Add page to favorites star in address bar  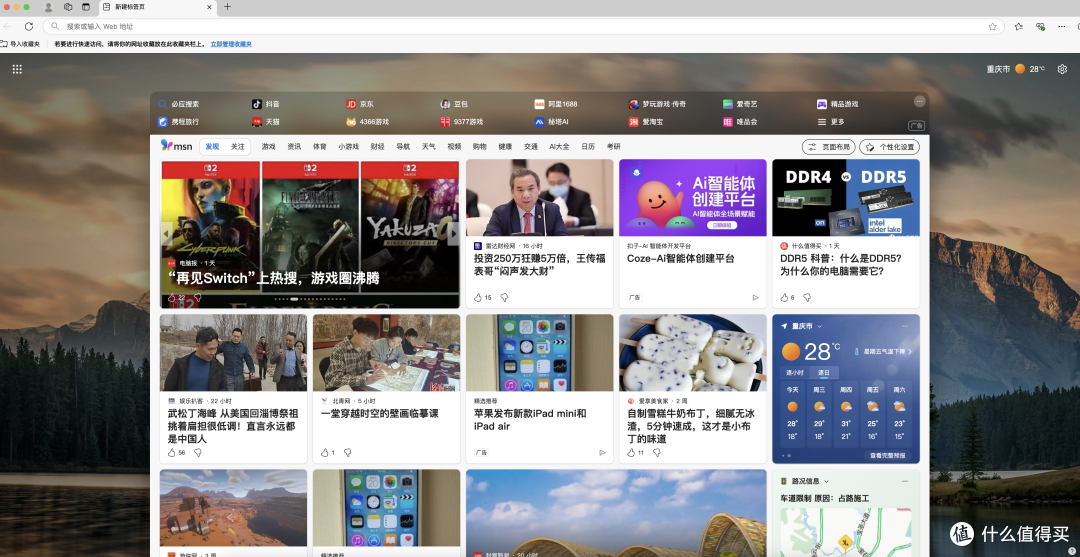tap(993, 26)
